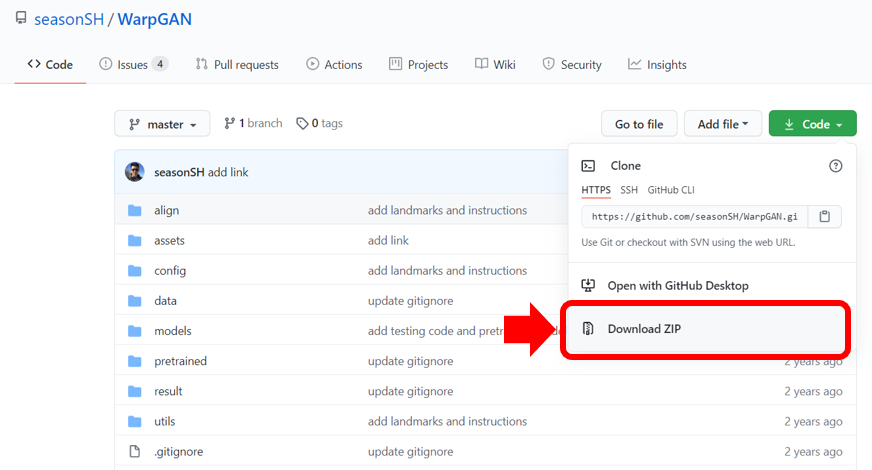Click result row '2 years ago' timestamp
Screen dimensions: 872x470
pyautogui.click(x=813, y=392)
